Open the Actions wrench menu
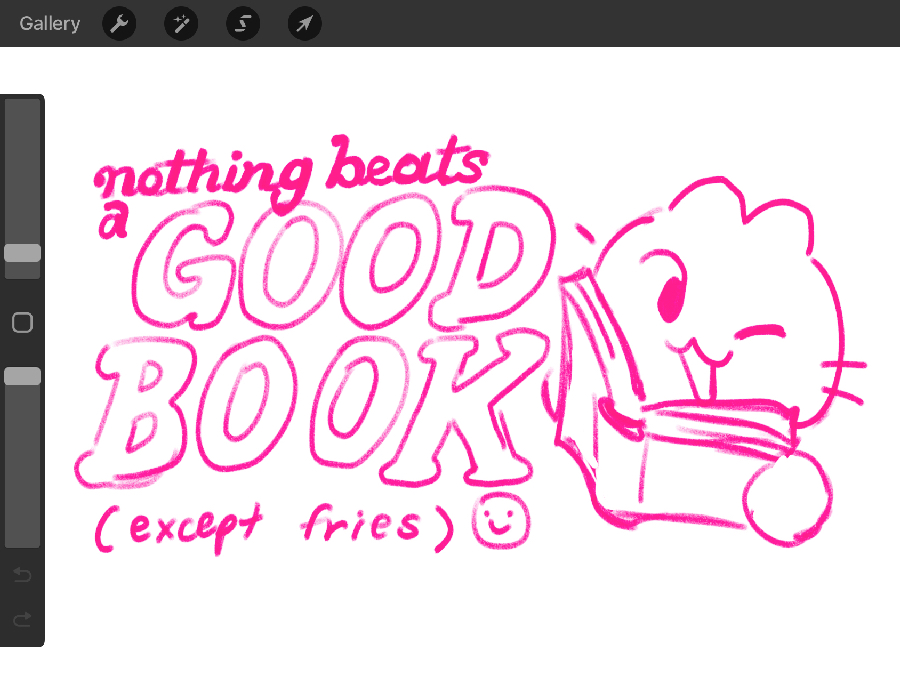 119,24
